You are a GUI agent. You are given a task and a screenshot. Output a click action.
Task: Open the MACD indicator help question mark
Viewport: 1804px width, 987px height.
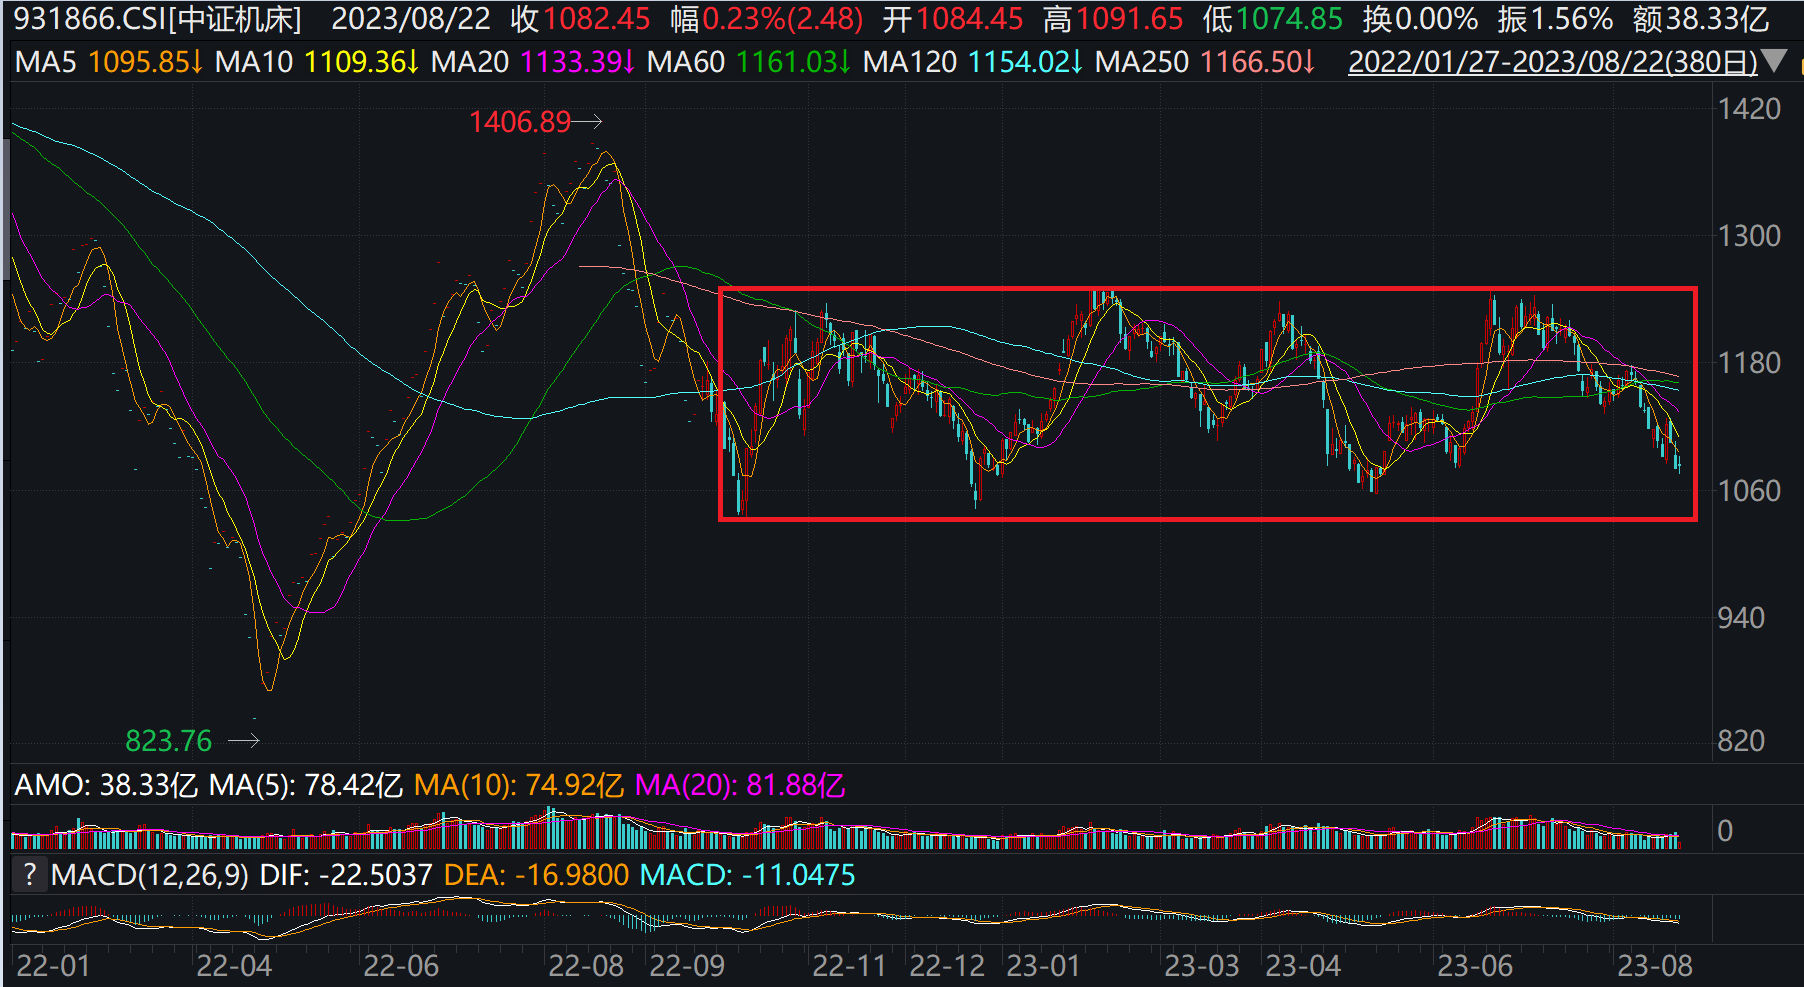coord(30,875)
